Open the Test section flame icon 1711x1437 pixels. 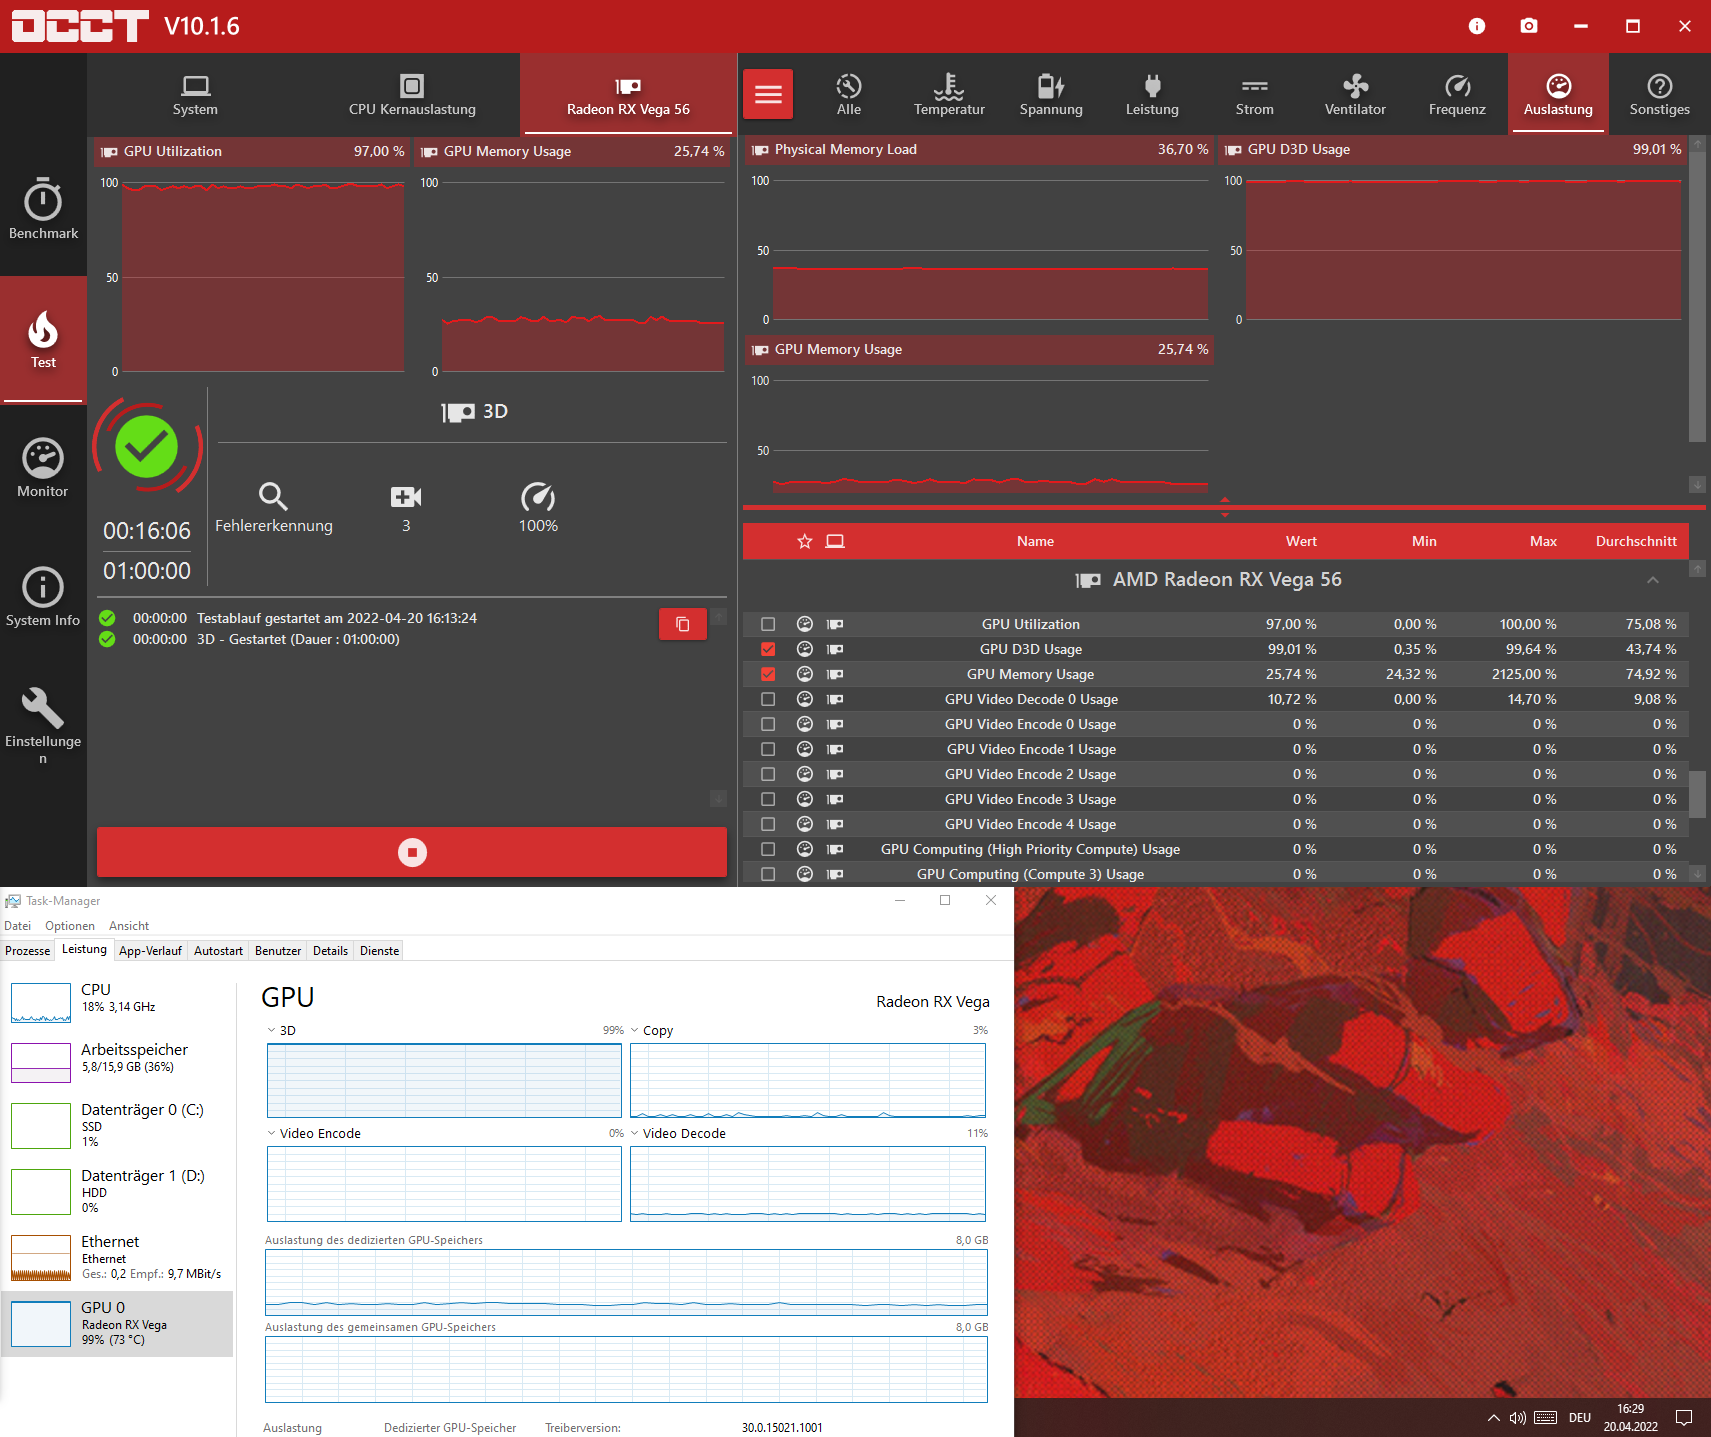(43, 329)
